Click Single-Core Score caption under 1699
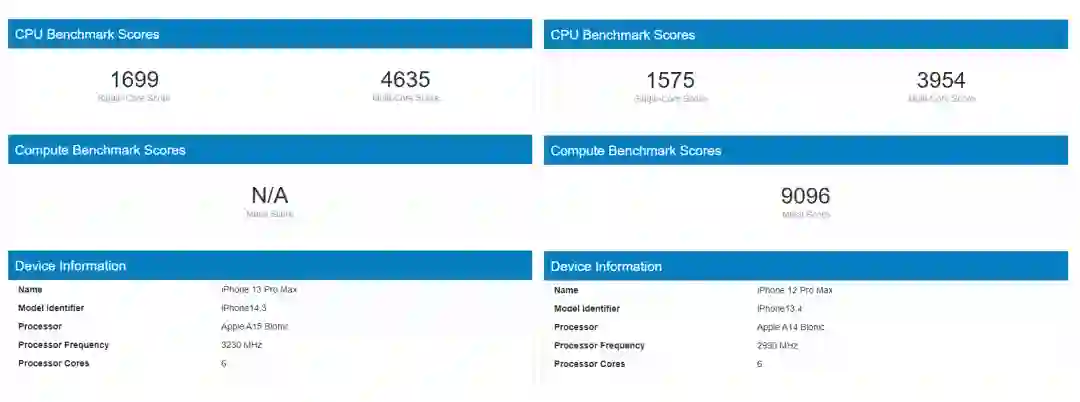1080x402 pixels. (x=134, y=98)
